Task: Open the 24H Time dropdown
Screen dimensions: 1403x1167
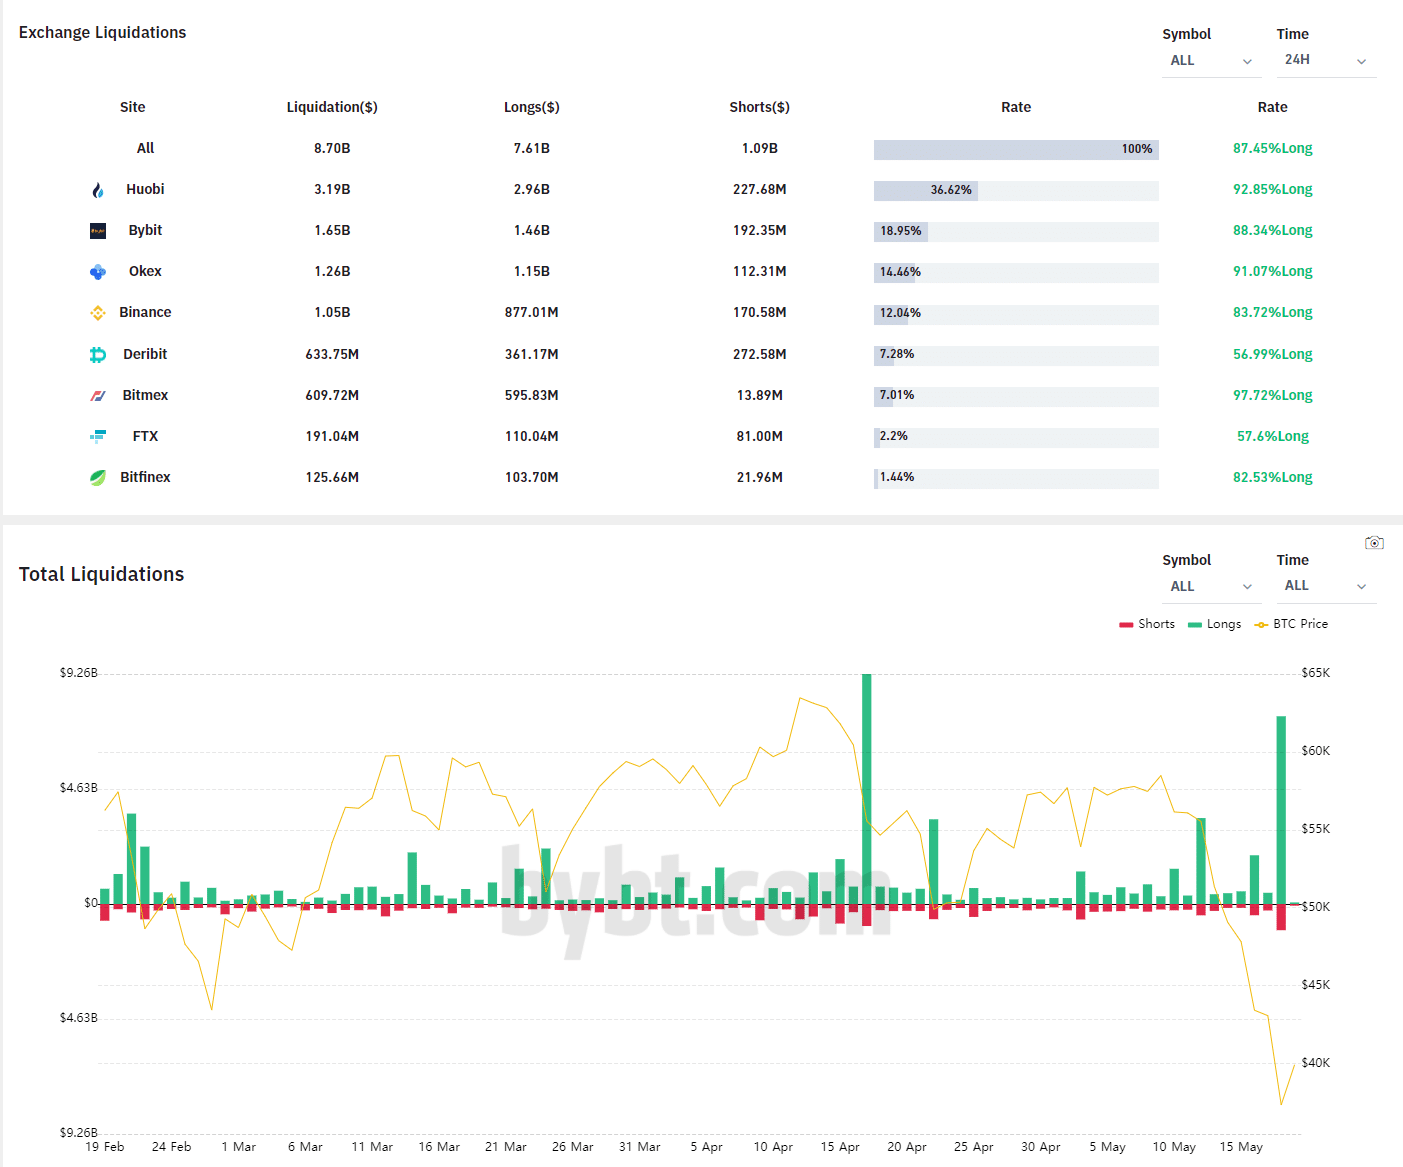Action: [1325, 60]
